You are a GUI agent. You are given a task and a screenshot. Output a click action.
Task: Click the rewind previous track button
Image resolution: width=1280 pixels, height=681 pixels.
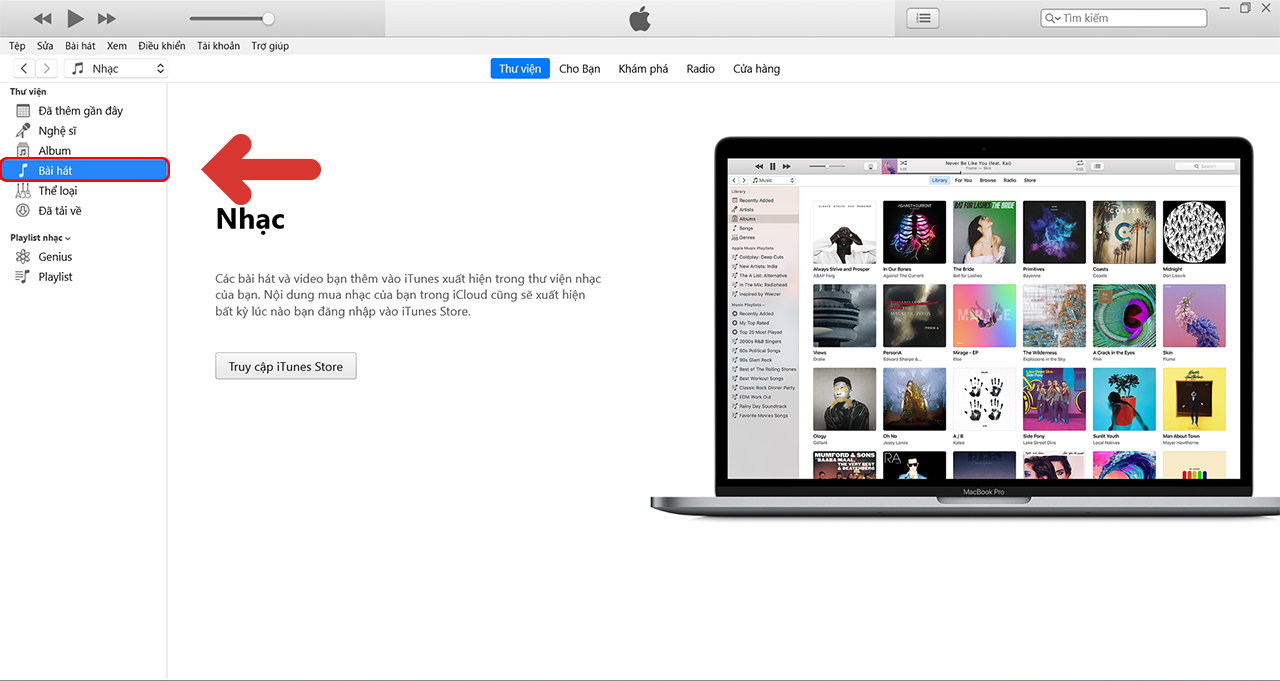(42, 19)
